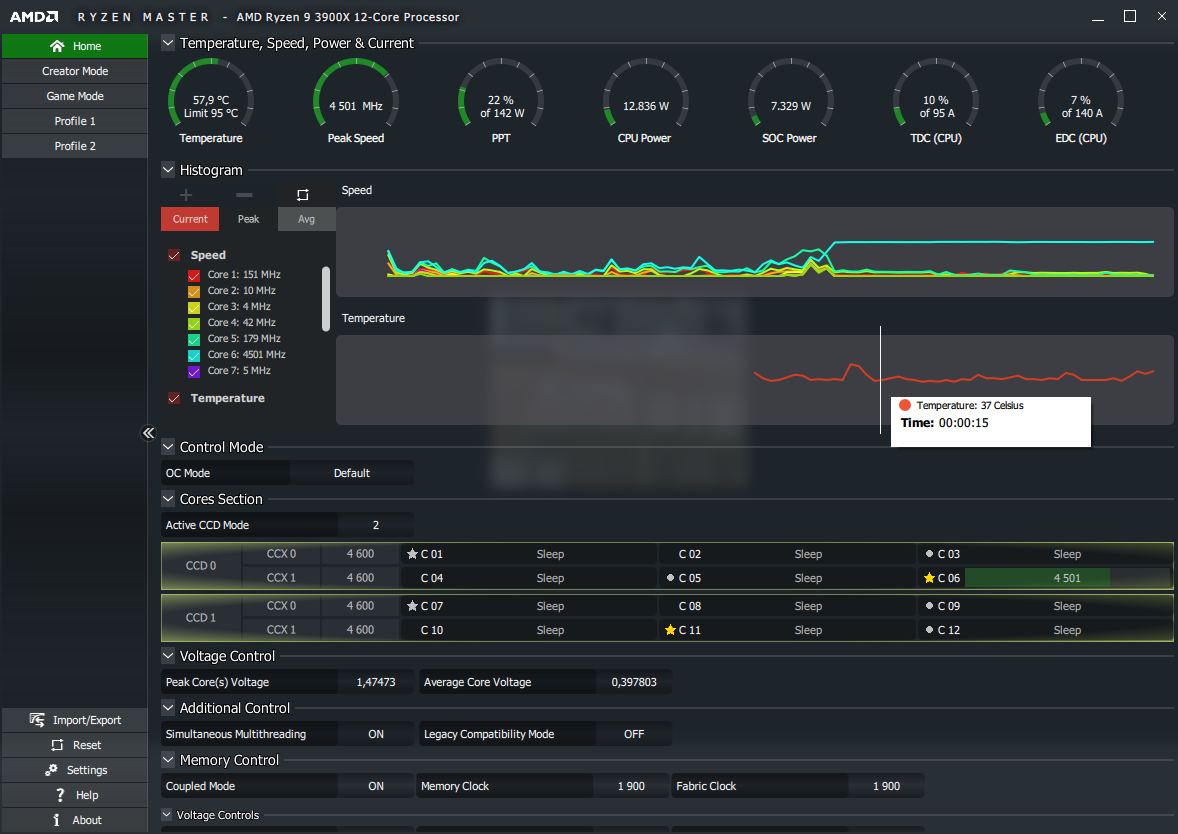Toggle Core 3 speed checkbox
This screenshot has height=834, width=1178.
(x=194, y=307)
